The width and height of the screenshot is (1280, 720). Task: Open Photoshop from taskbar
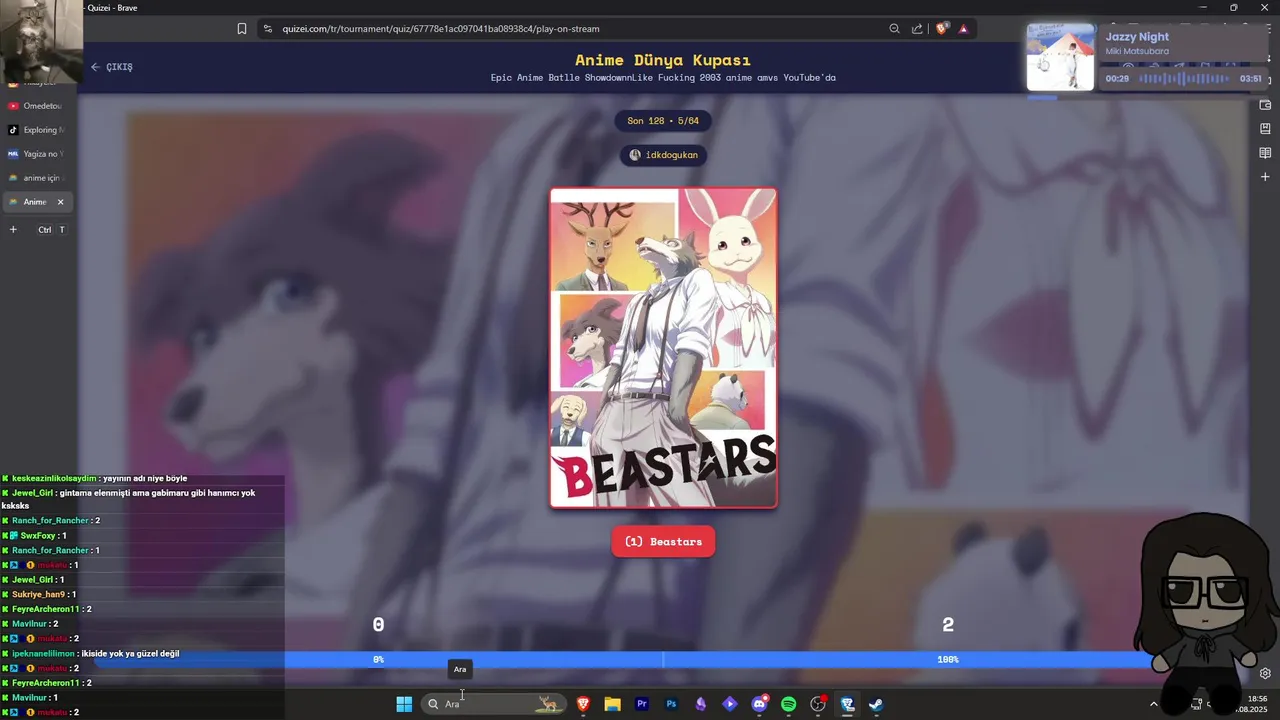(671, 704)
